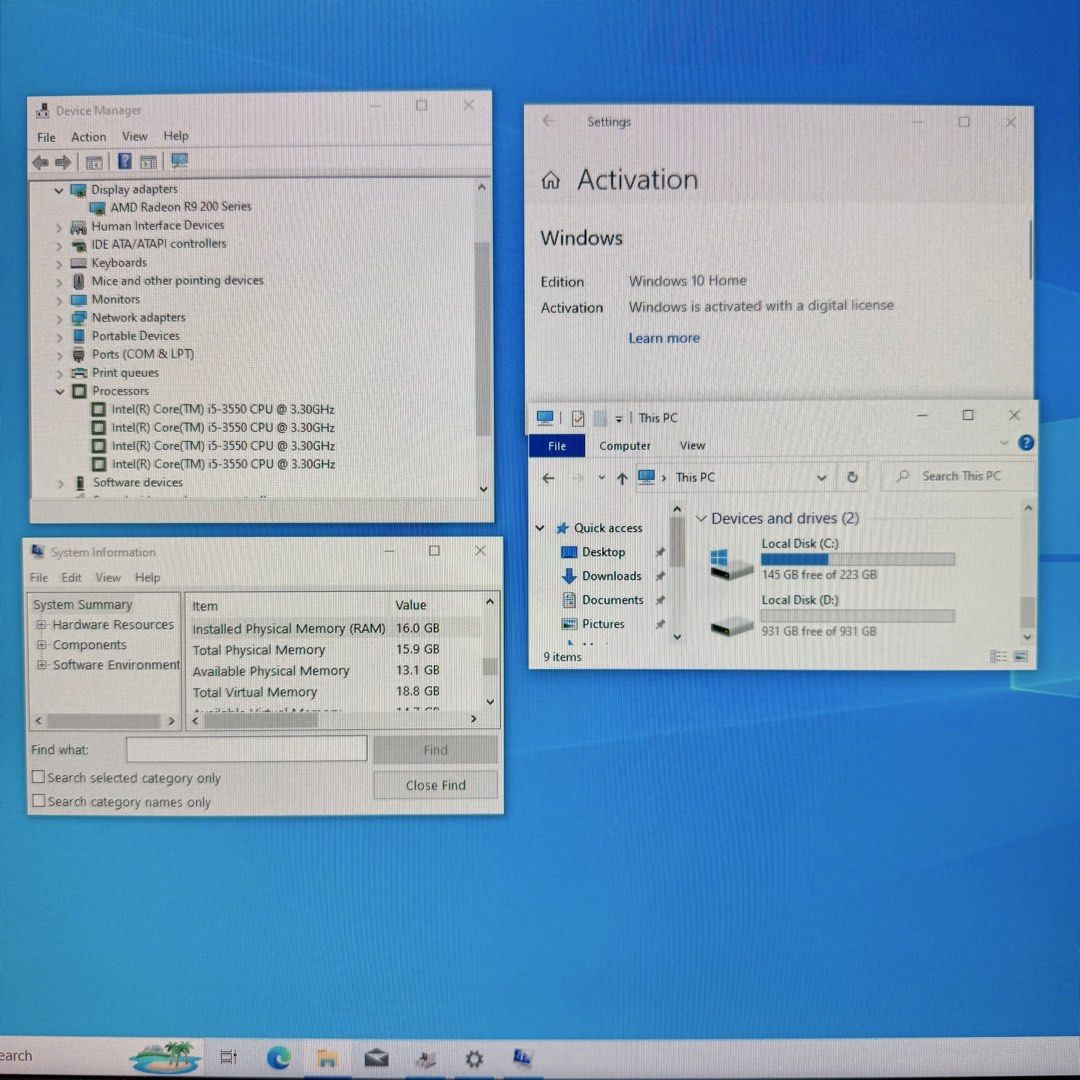Select Mice and other pointing devices node

click(x=178, y=281)
